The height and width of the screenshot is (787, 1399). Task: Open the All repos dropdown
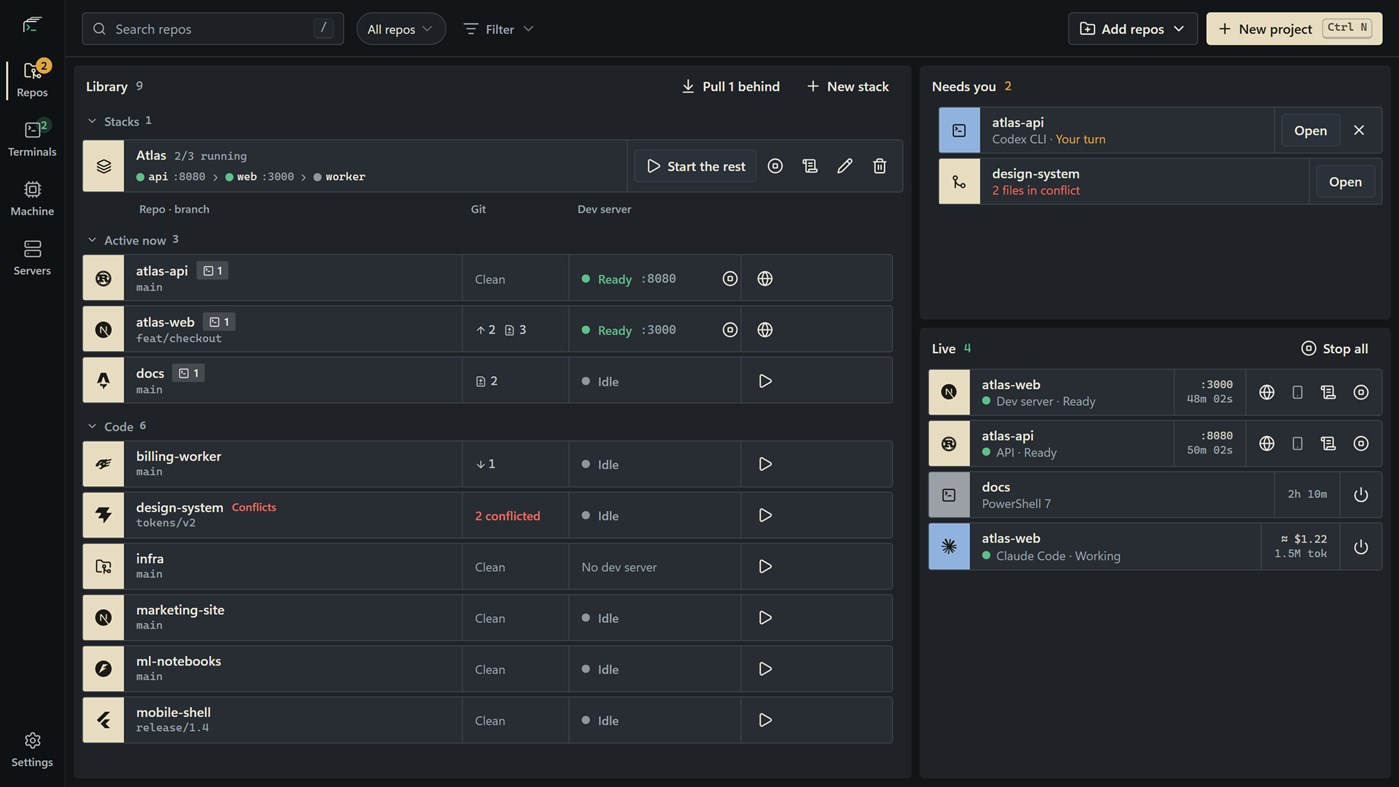pos(401,29)
